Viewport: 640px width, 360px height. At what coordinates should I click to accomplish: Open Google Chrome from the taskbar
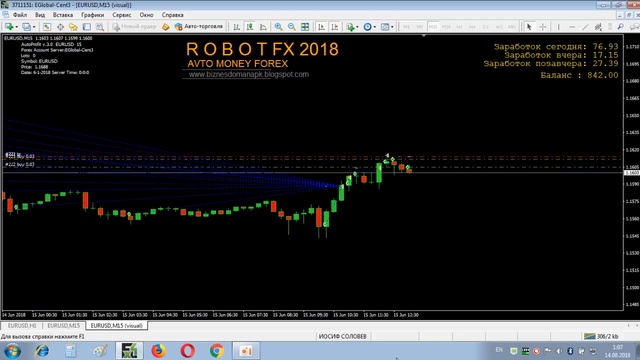pyautogui.click(x=217, y=351)
